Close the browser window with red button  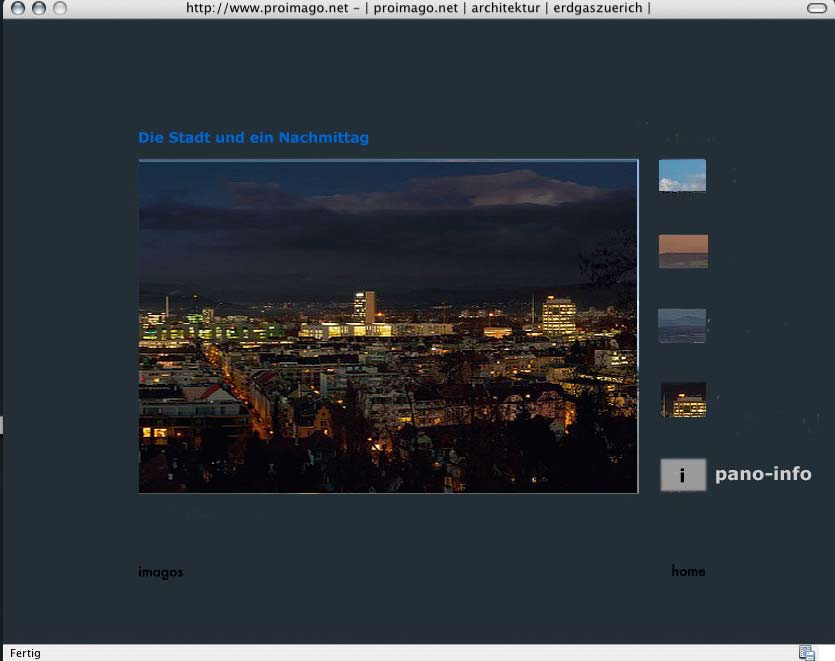click(x=18, y=8)
